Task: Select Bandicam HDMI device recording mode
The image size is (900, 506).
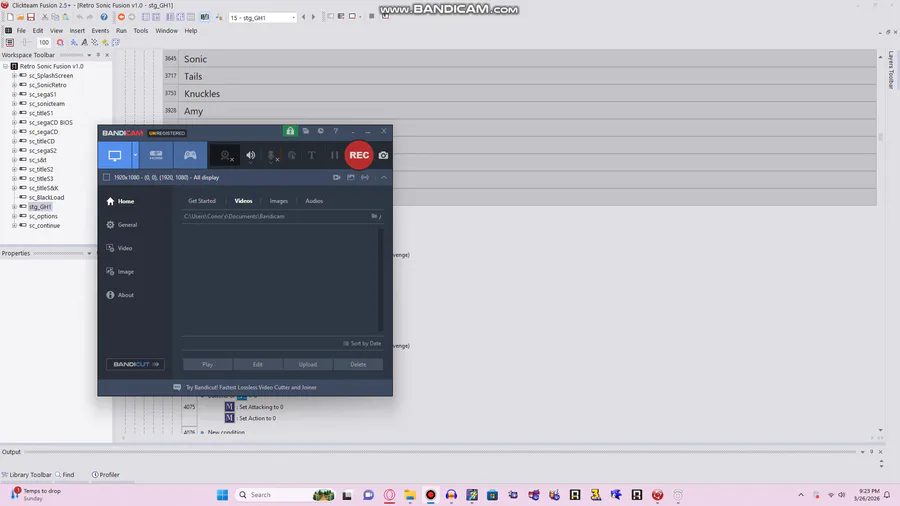Action: coord(156,155)
